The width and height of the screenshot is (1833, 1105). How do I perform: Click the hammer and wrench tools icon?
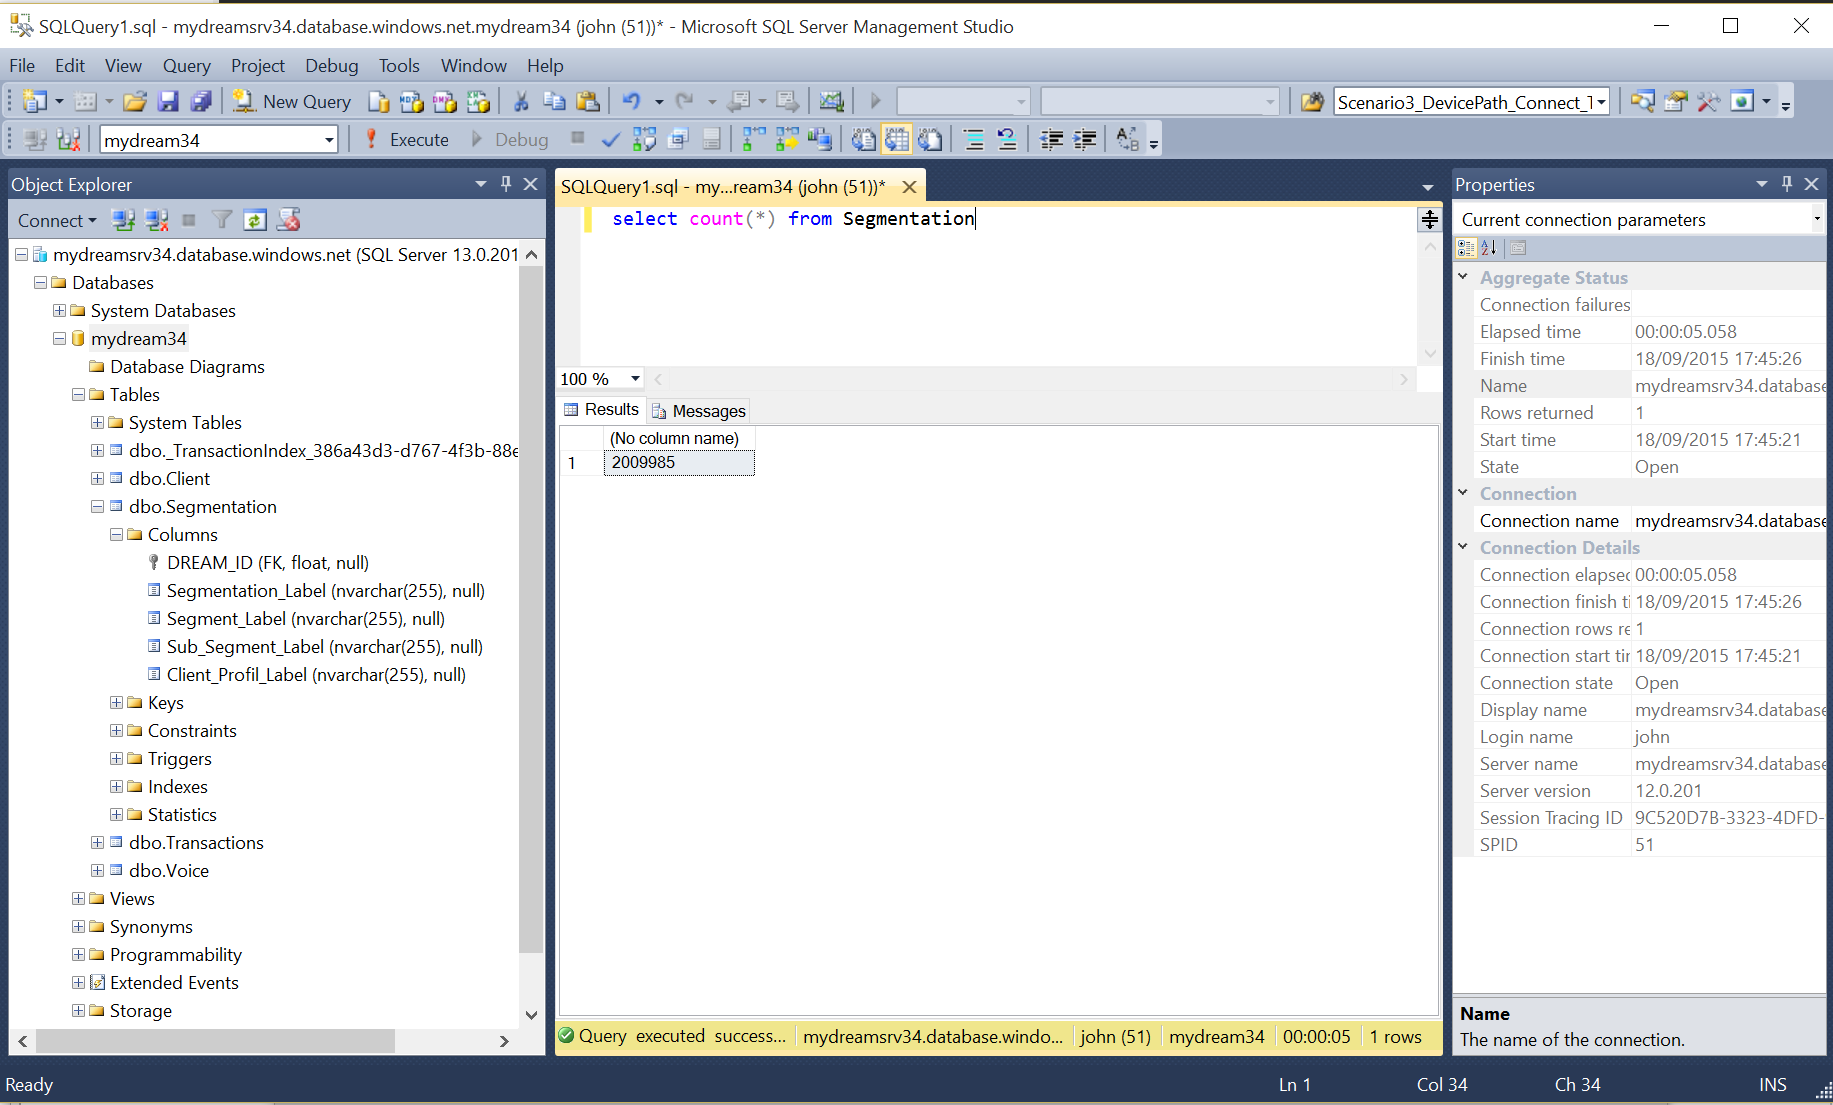1708,101
